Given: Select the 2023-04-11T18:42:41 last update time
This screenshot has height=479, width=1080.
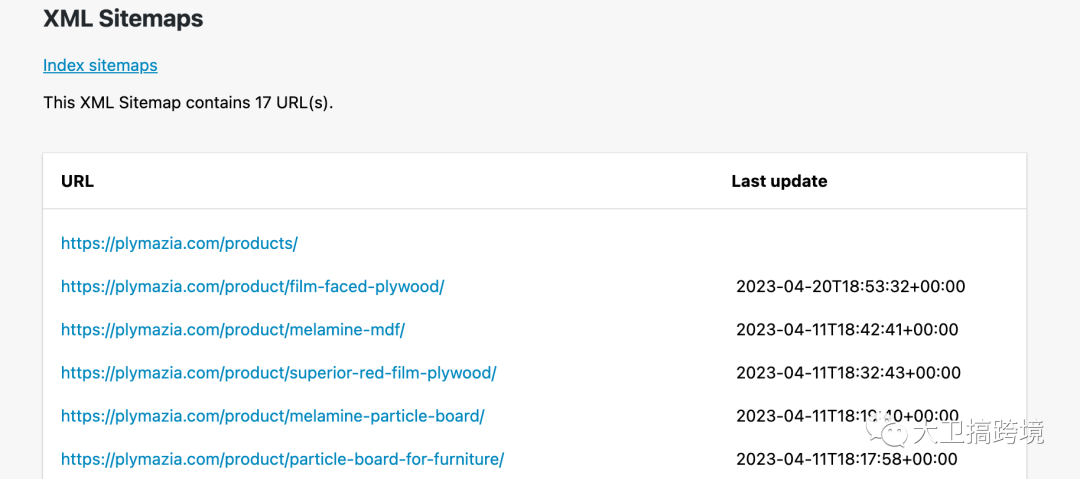Looking at the screenshot, I should coord(847,329).
